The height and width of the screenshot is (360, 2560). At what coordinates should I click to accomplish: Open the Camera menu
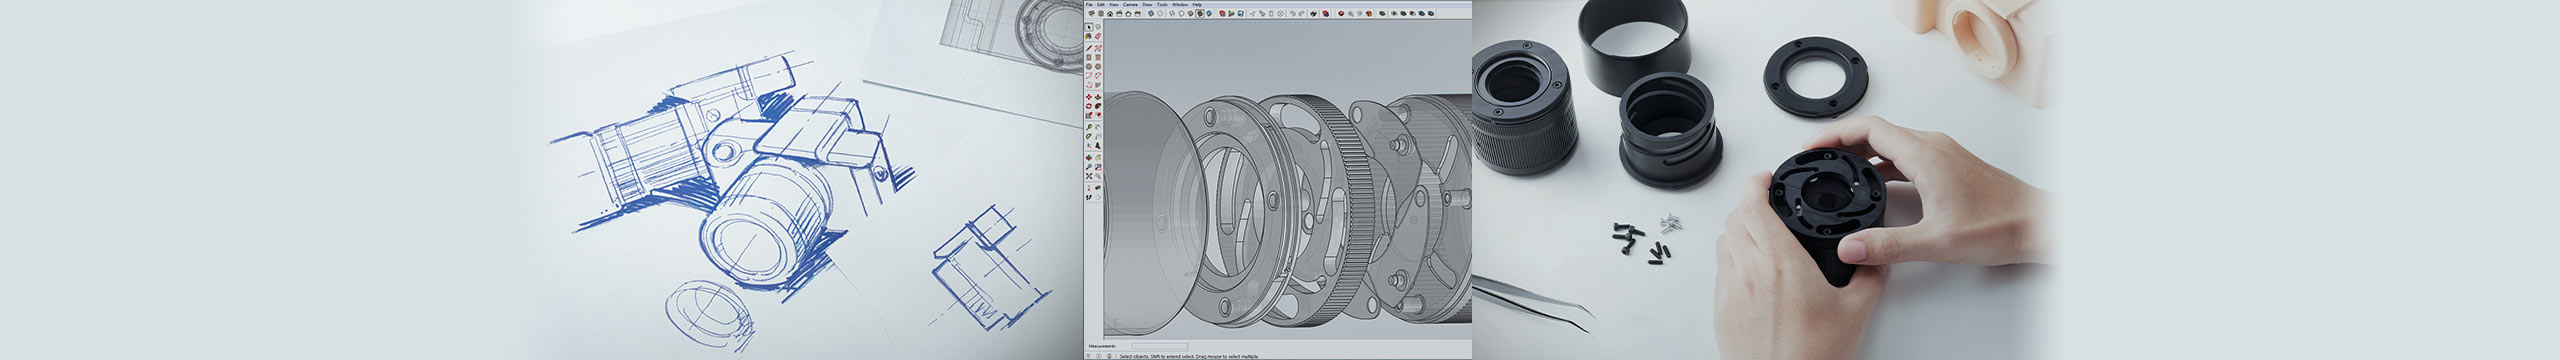point(1130,5)
